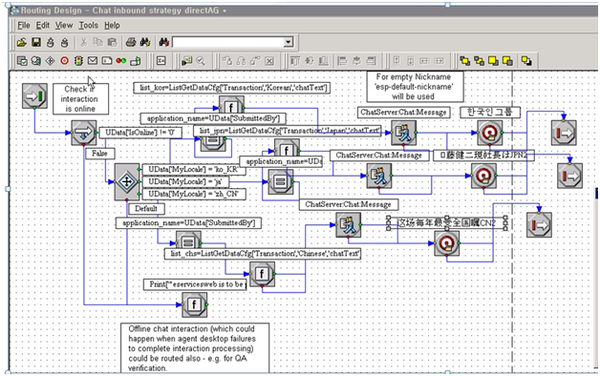Open the Edit menu

(43, 25)
